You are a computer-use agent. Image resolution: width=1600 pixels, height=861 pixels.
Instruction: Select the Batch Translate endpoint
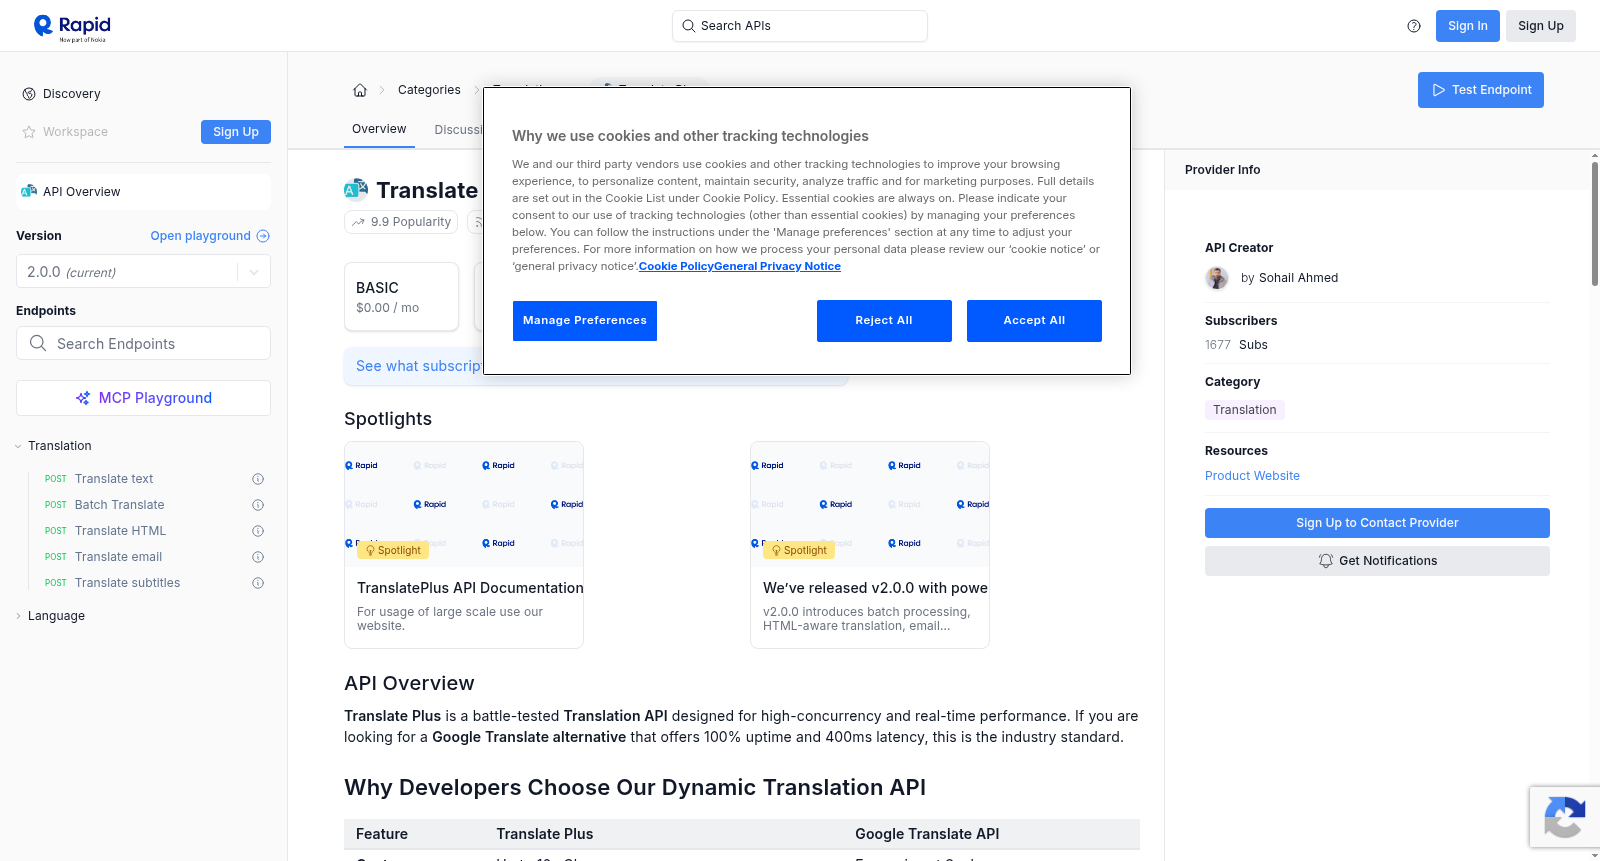coord(120,505)
